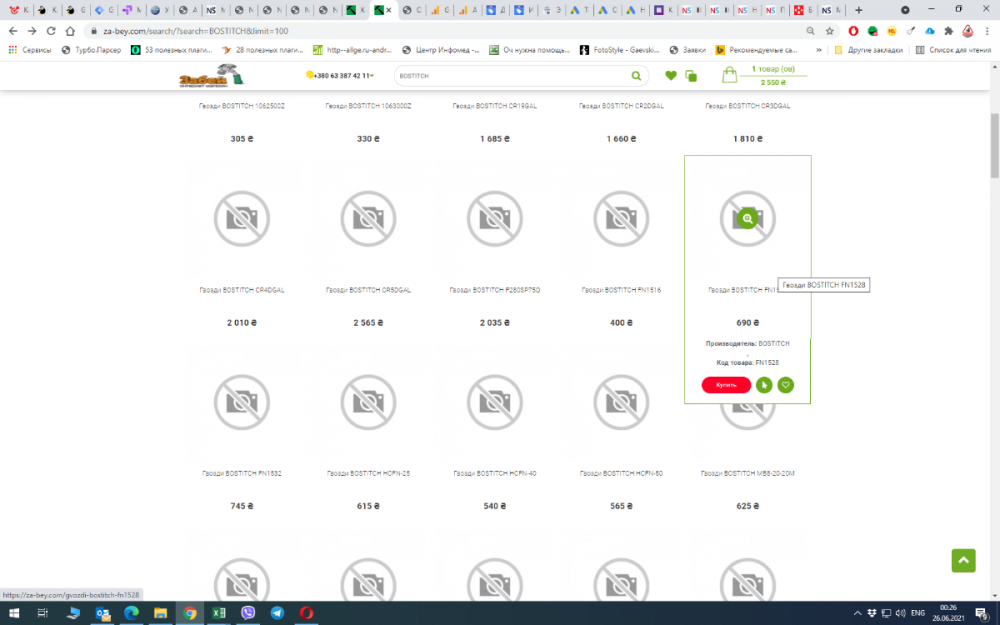
Task: Open the Chrome extensions puzzle icon
Action: (x=948, y=31)
